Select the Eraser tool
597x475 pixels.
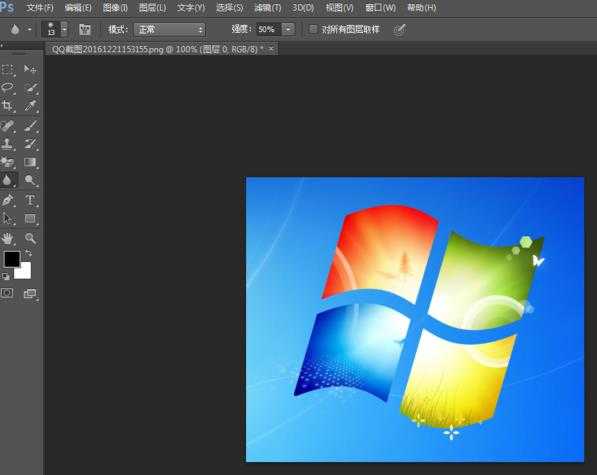(7, 162)
